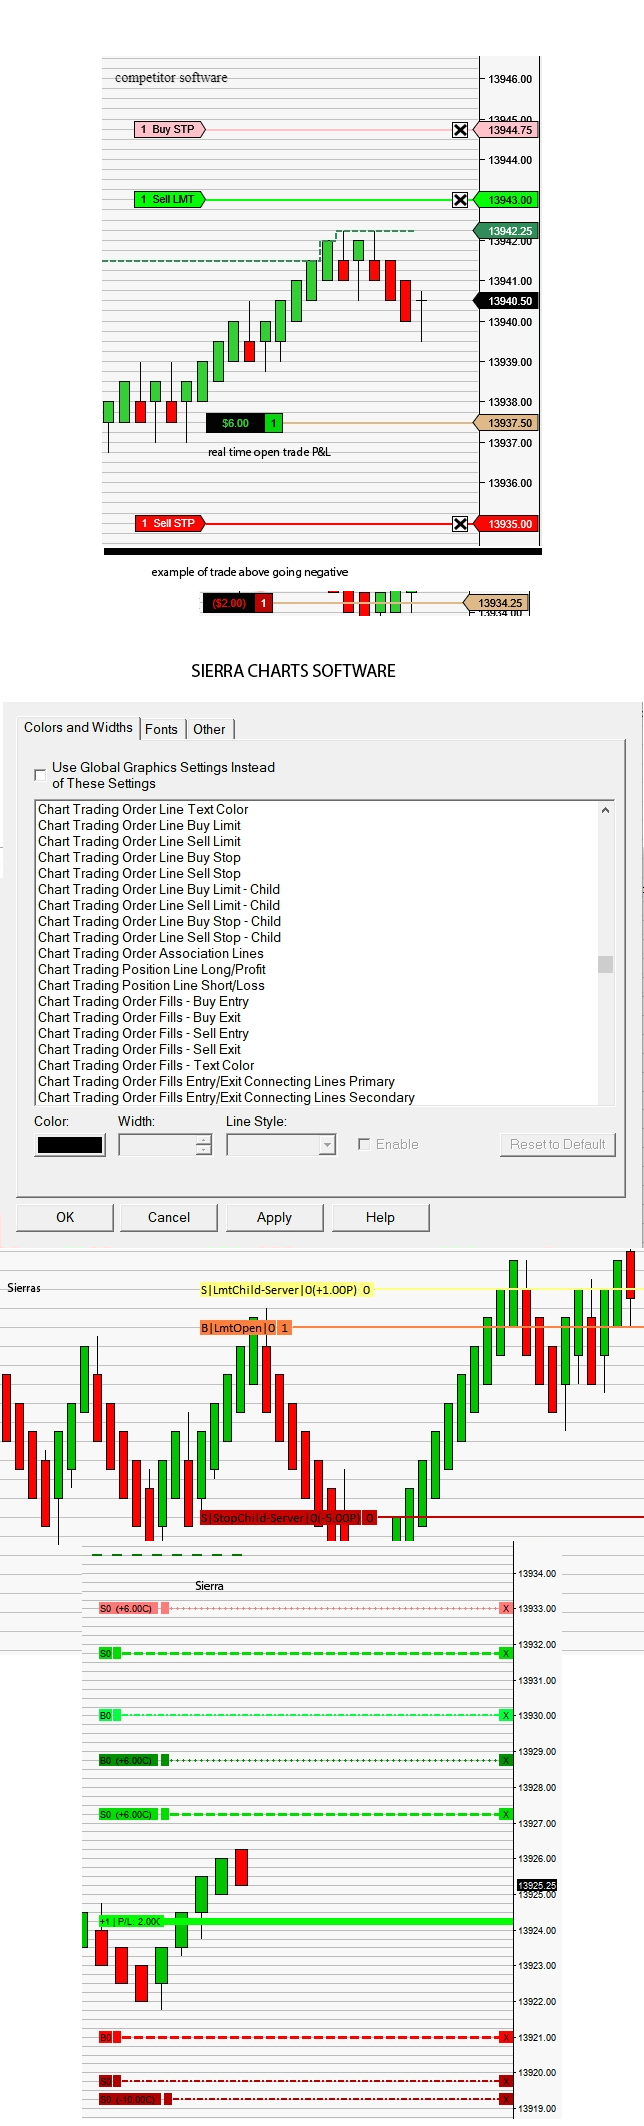The width and height of the screenshot is (644, 2126).
Task: Switch to the Other tab
Action: 209,729
